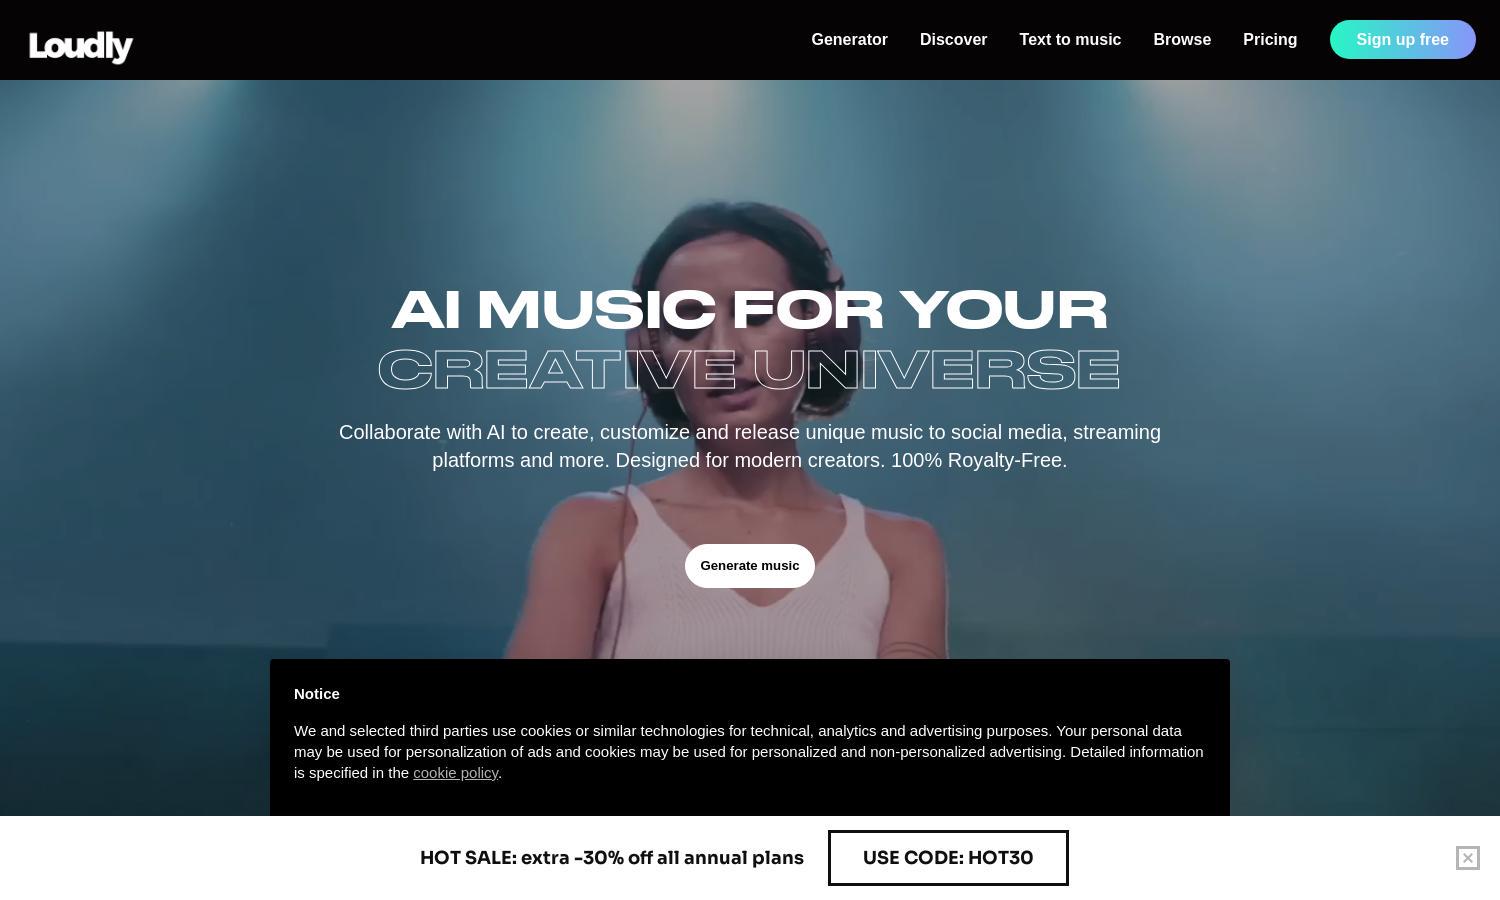Click the cookie notice body text
The width and height of the screenshot is (1500, 900).
(x=749, y=752)
